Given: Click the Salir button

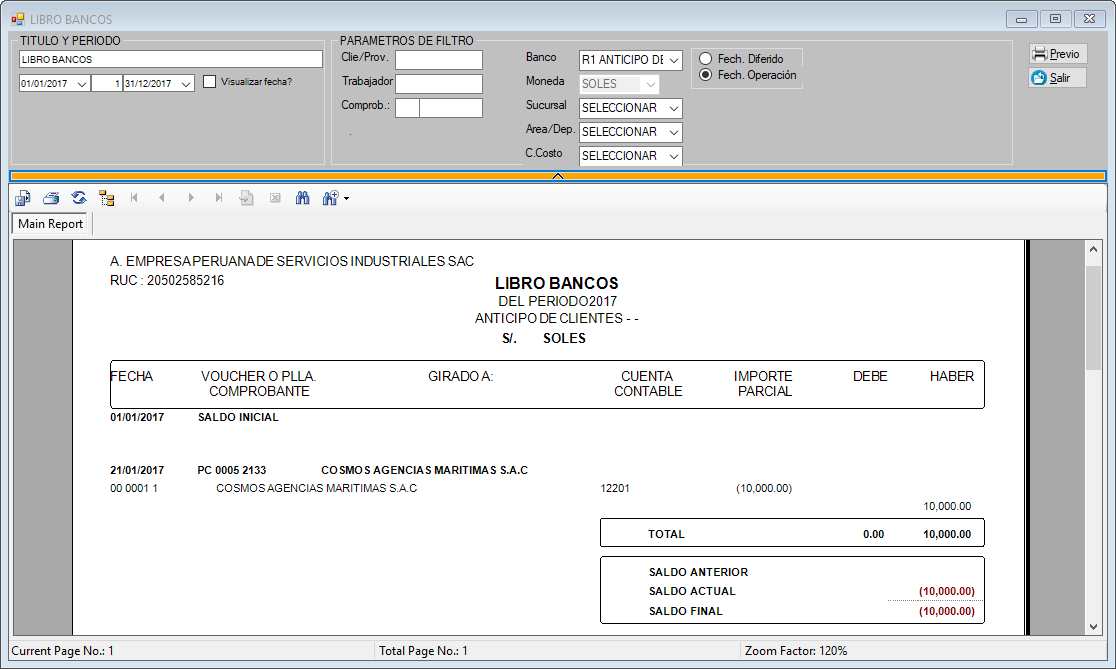Looking at the screenshot, I should click(1058, 78).
